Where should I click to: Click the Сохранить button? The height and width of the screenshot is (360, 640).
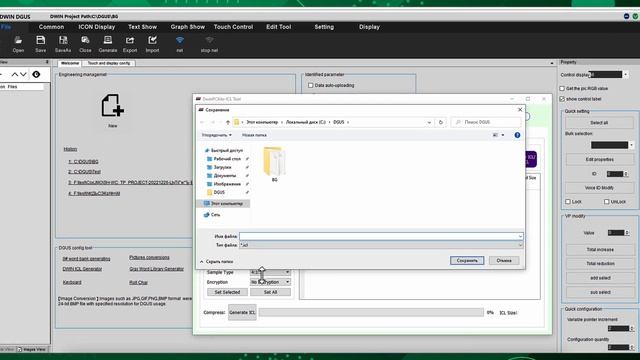coord(467,260)
